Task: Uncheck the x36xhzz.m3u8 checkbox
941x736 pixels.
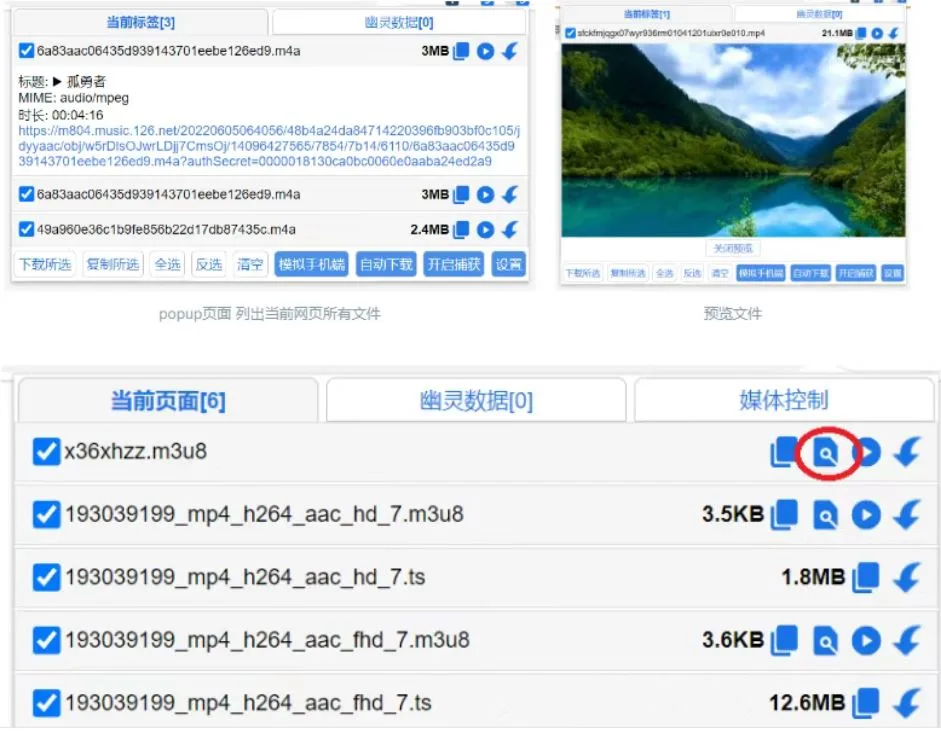Action: 46,452
